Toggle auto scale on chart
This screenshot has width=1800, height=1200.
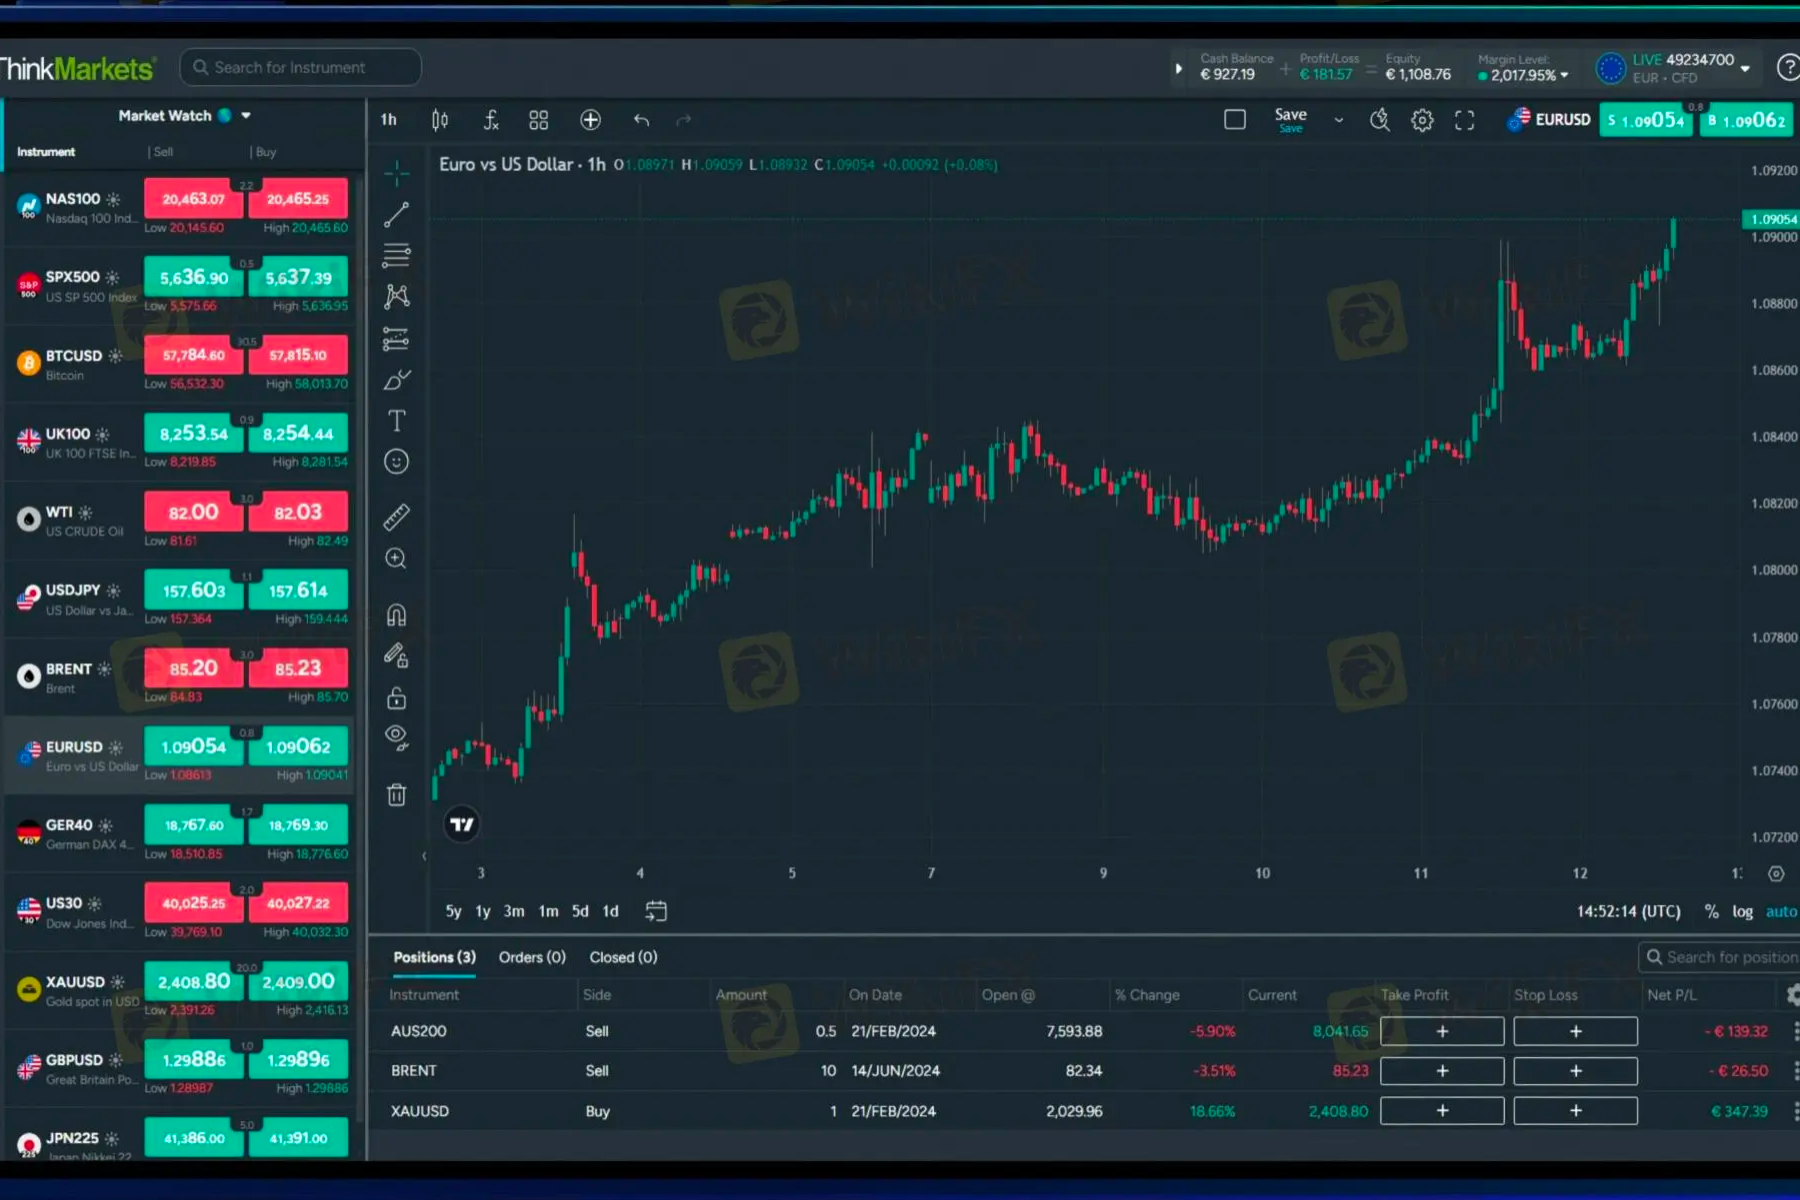click(x=1780, y=911)
